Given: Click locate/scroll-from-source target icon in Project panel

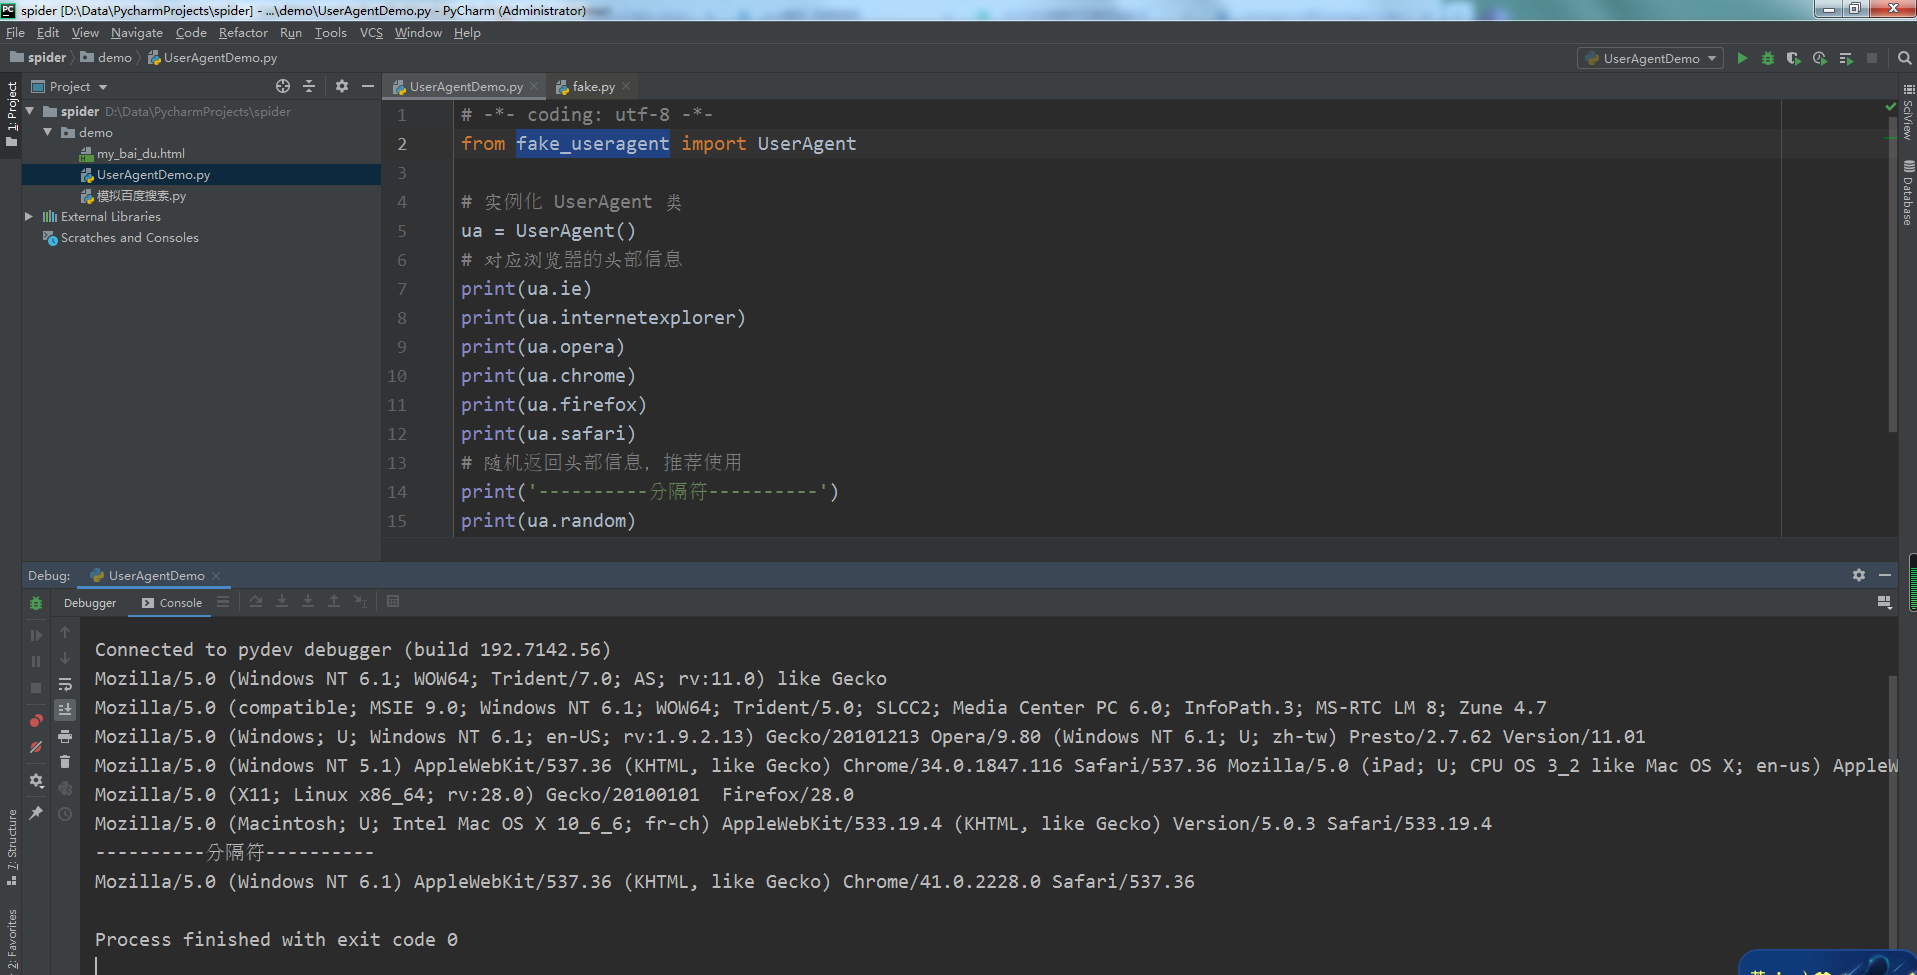Looking at the screenshot, I should [283, 86].
